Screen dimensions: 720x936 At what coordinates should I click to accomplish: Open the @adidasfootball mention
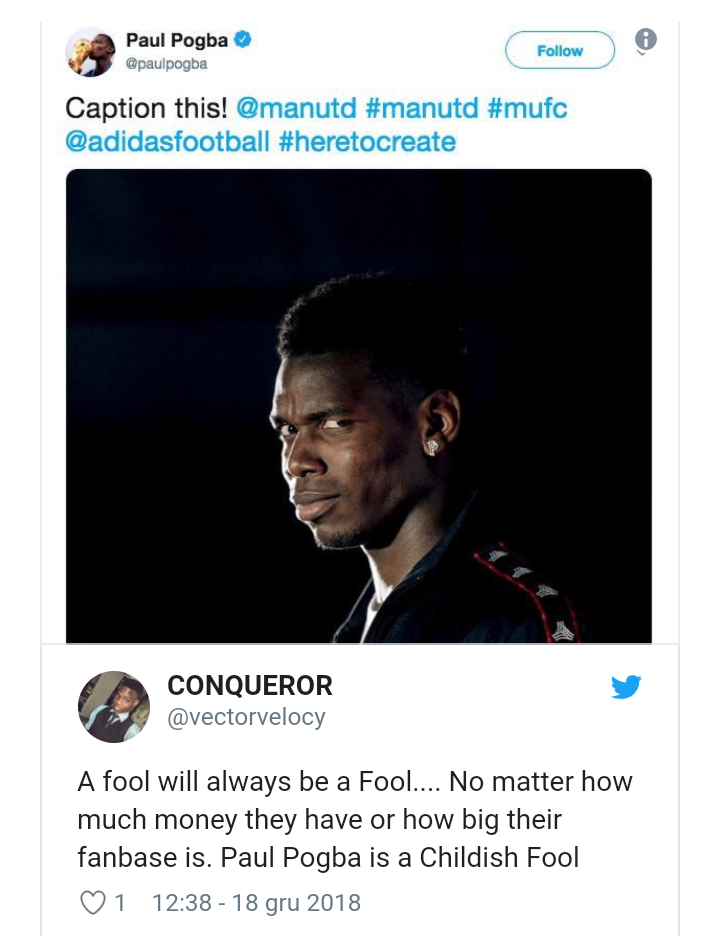(x=167, y=142)
